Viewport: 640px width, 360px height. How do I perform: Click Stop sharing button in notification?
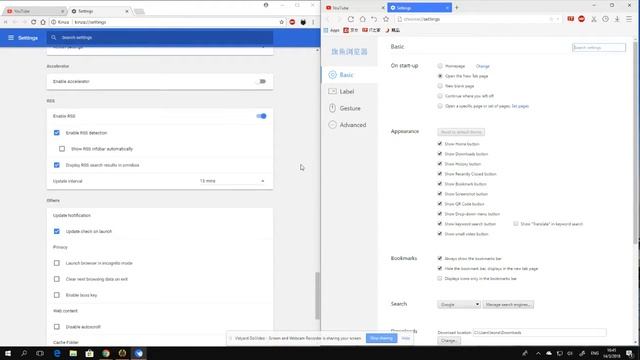coord(381,338)
